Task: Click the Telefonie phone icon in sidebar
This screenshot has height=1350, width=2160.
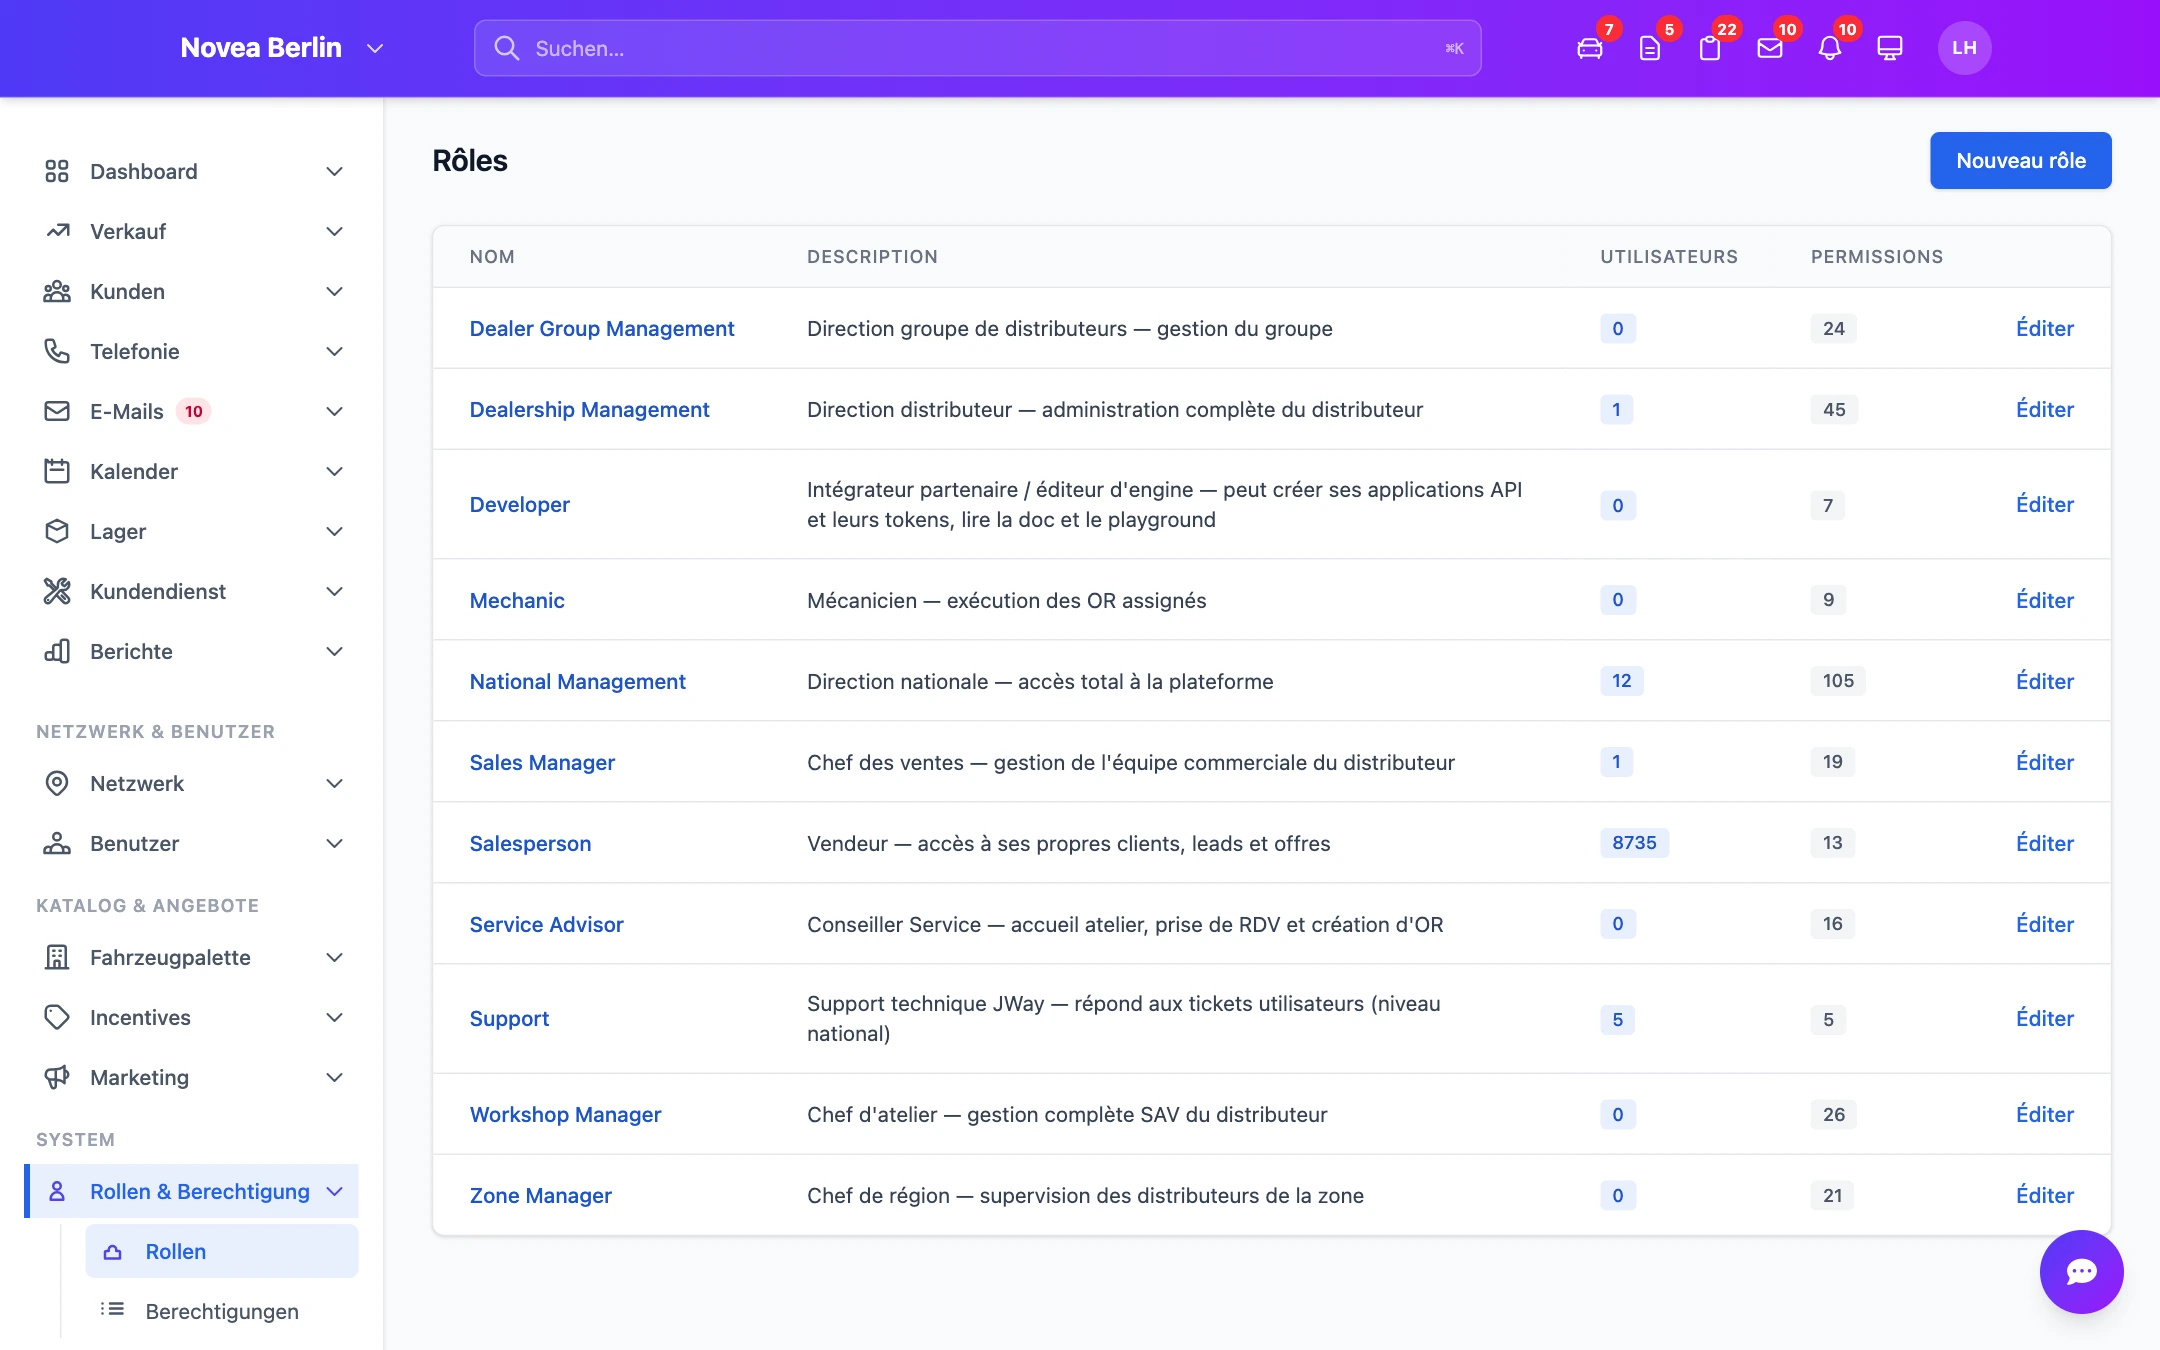Action: tap(57, 351)
